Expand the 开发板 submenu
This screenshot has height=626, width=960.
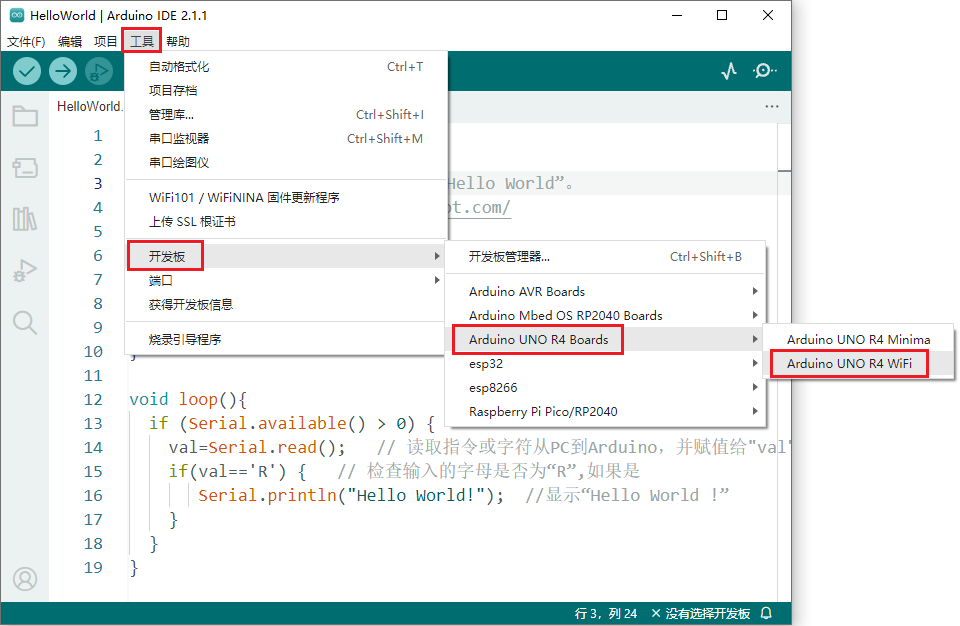pyautogui.click(x=286, y=256)
